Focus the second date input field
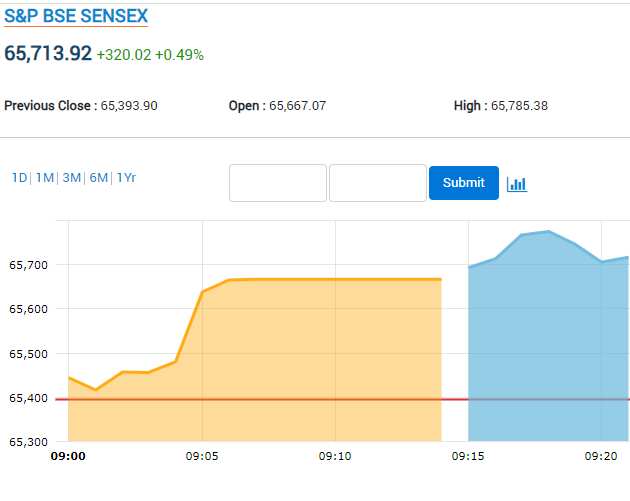 pyautogui.click(x=378, y=183)
